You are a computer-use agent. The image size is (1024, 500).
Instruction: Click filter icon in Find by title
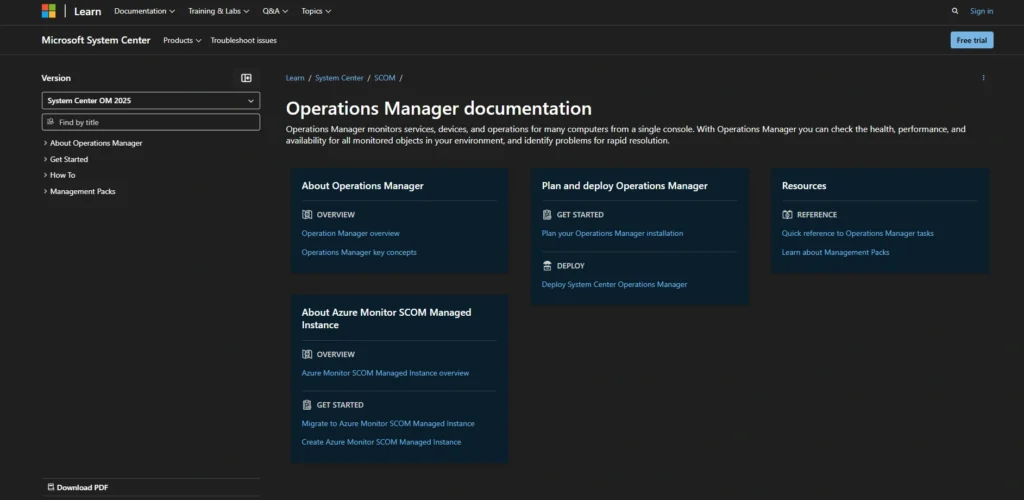click(50, 122)
